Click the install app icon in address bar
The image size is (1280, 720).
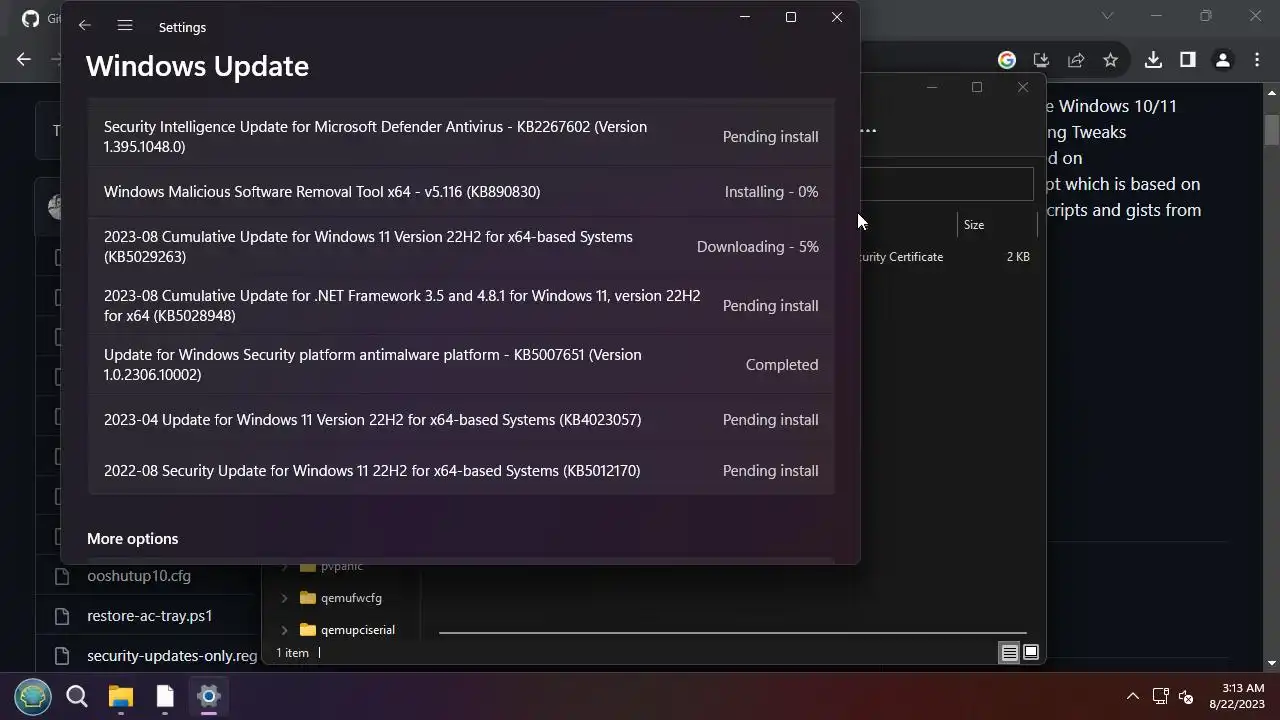pos(1041,60)
